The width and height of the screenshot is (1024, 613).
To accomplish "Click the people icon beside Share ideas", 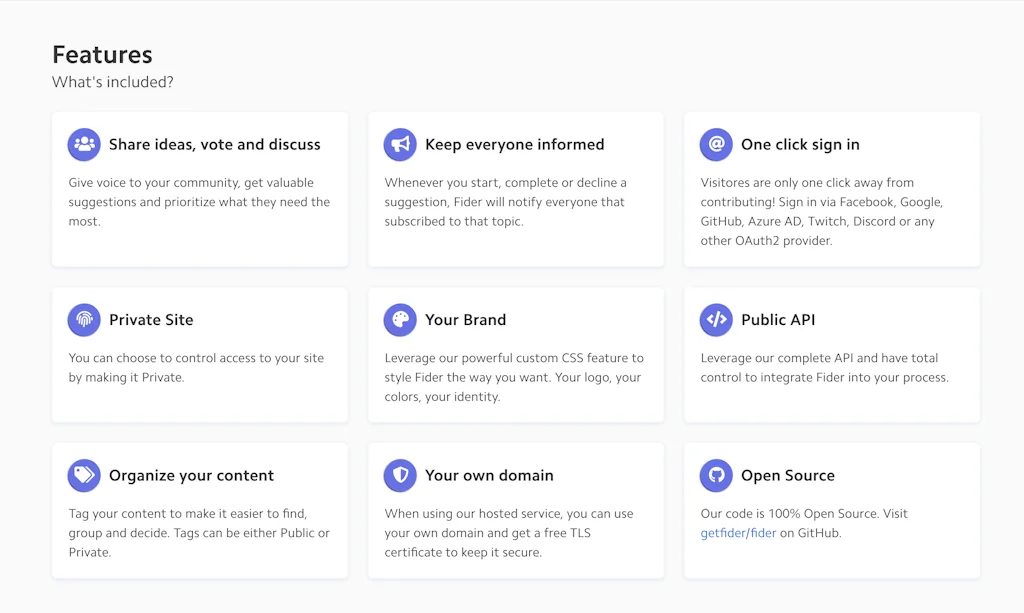I will 84,144.
